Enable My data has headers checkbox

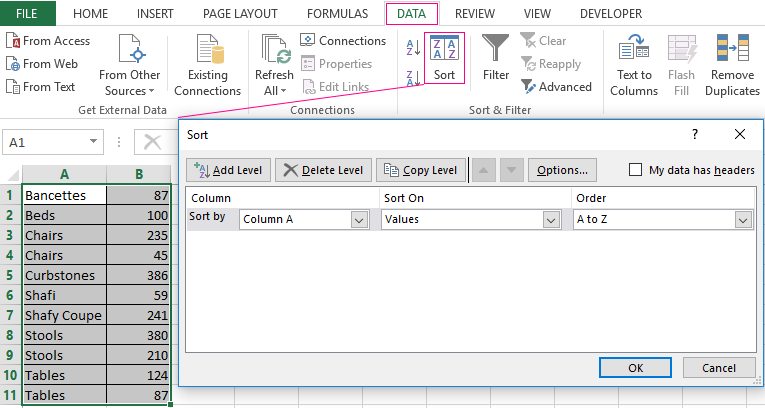click(635, 170)
